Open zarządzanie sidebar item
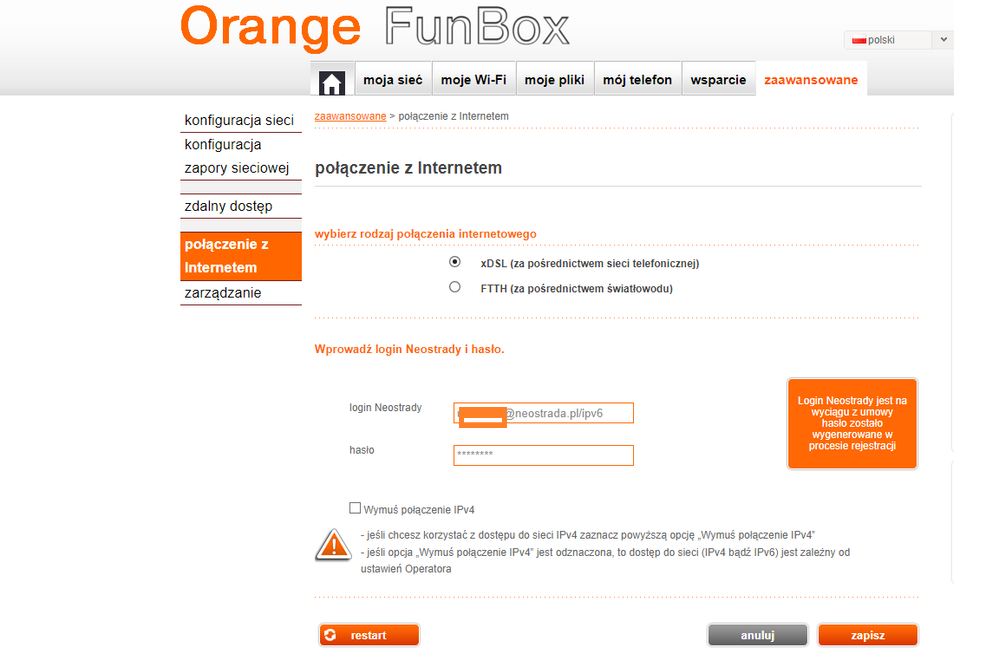 point(241,293)
